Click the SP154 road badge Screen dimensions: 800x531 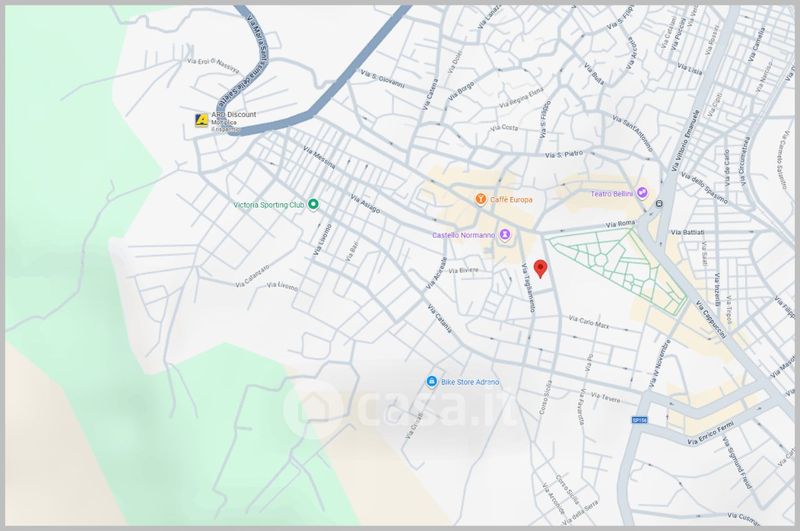(x=642, y=421)
